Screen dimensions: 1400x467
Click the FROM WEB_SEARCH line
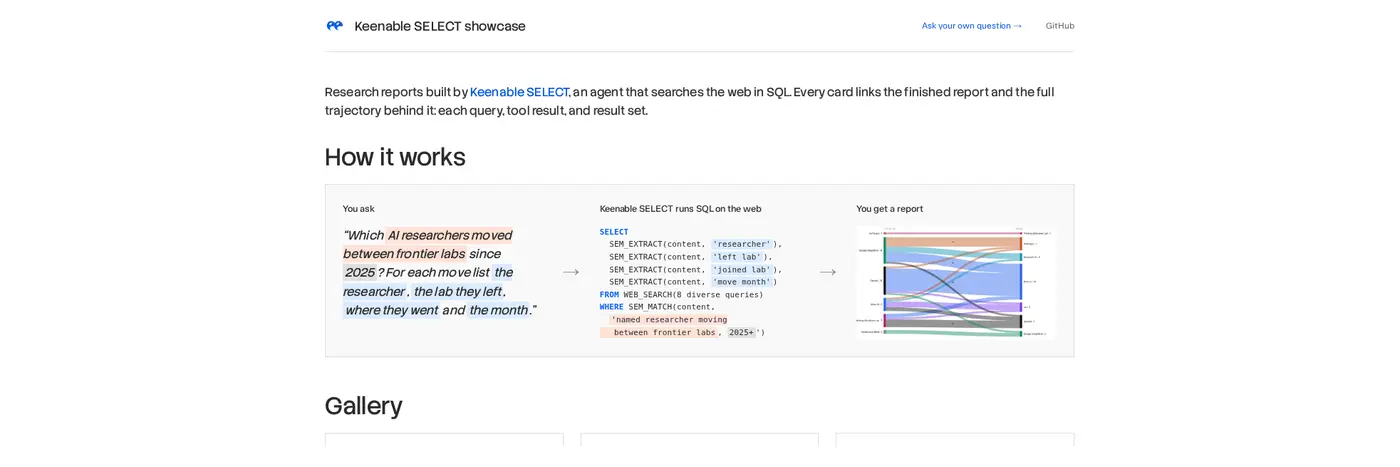point(681,295)
